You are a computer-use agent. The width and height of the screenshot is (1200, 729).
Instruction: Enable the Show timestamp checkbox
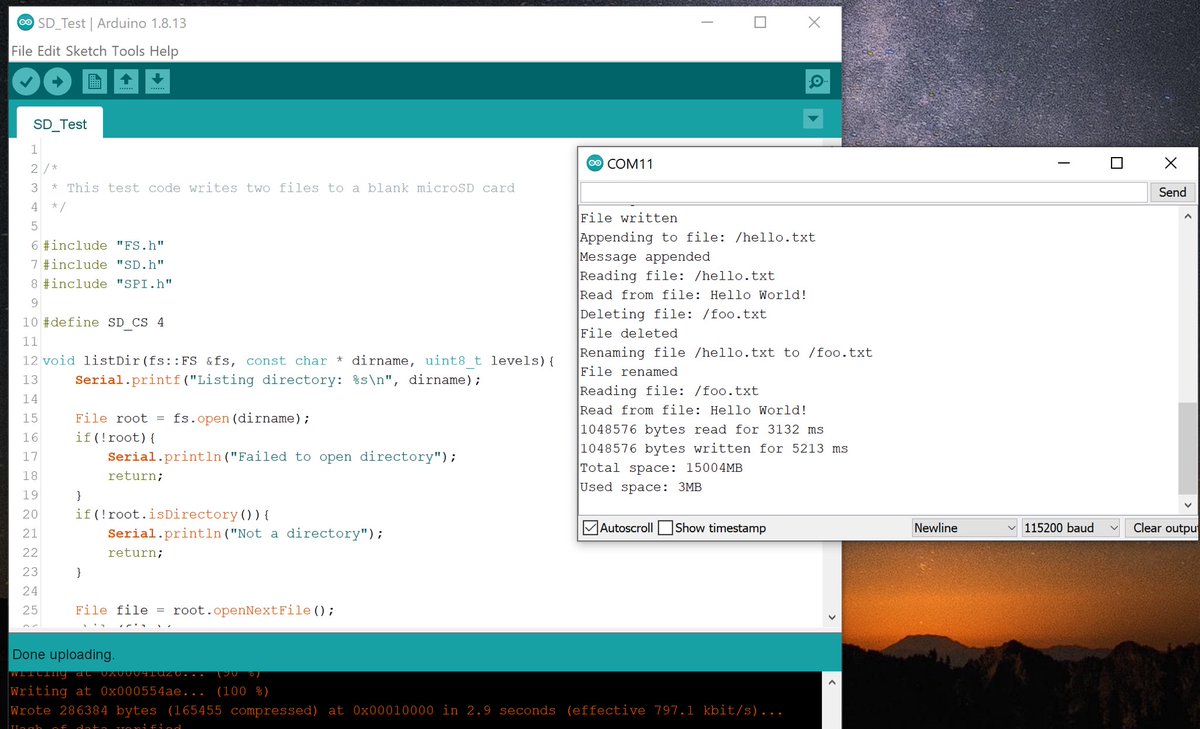(665, 528)
